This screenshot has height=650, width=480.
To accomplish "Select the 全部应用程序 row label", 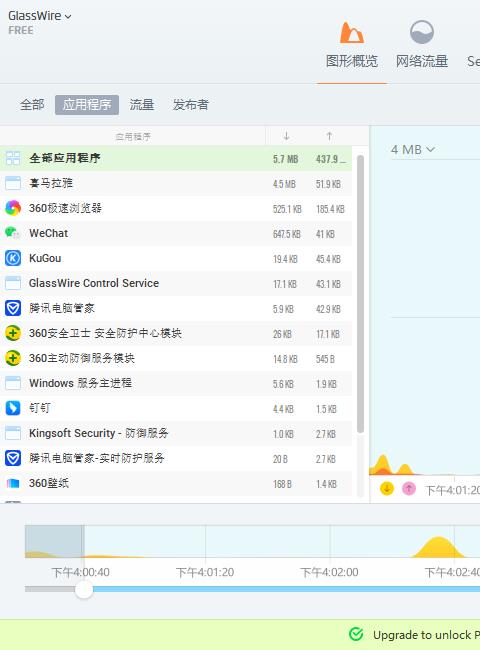I will pyautogui.click(x=65, y=158).
